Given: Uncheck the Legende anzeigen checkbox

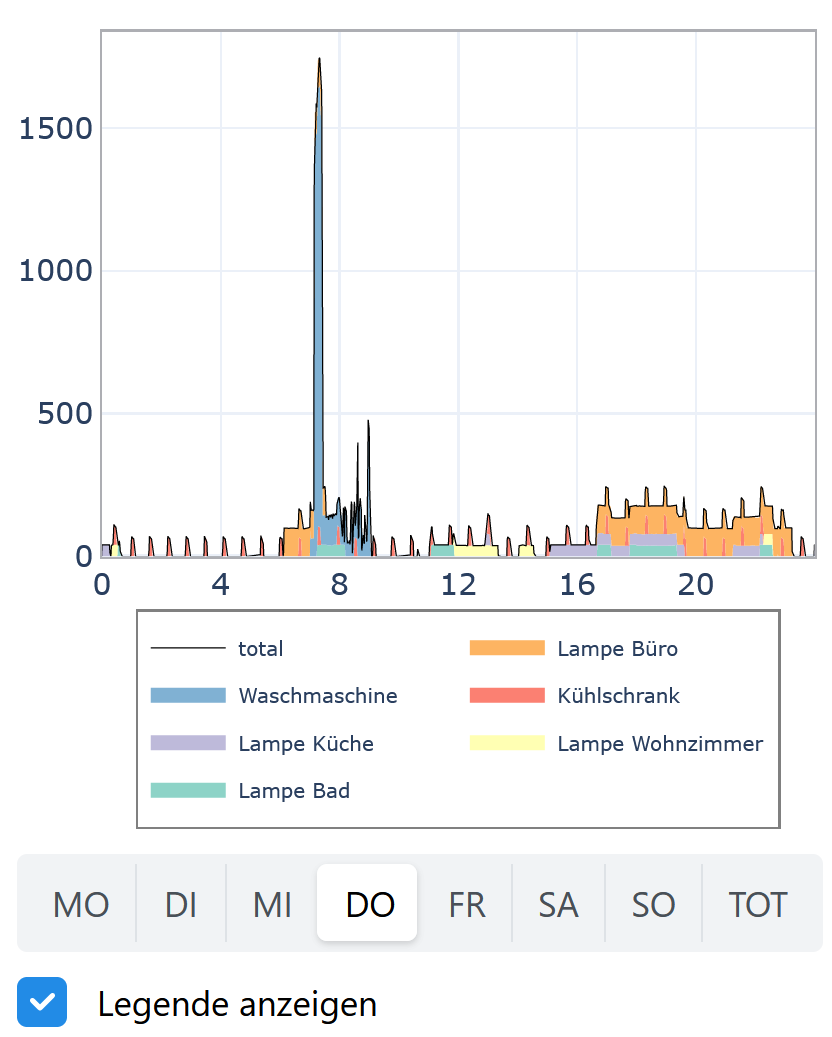Looking at the screenshot, I should pos(42,1002).
